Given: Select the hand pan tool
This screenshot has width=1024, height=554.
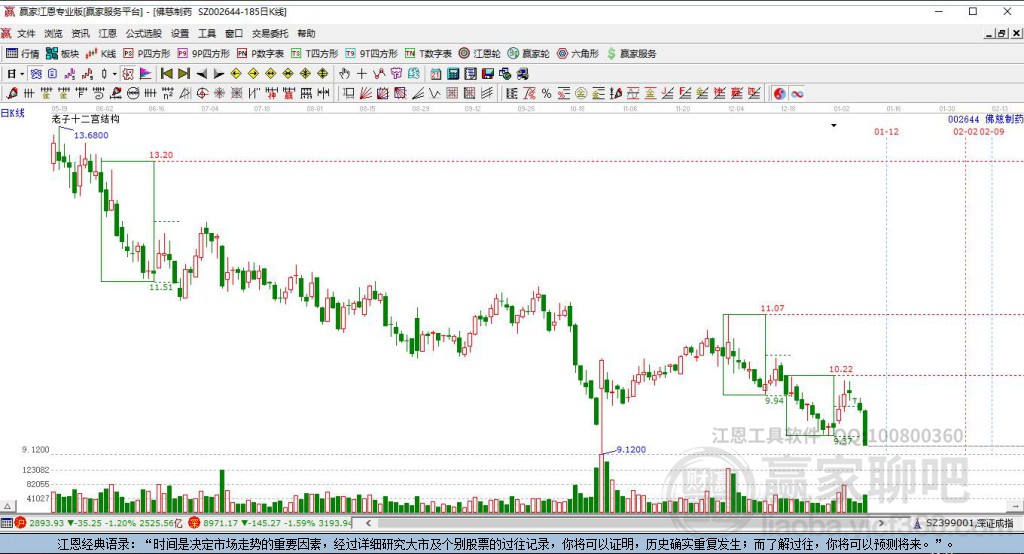Looking at the screenshot, I should (x=344, y=74).
